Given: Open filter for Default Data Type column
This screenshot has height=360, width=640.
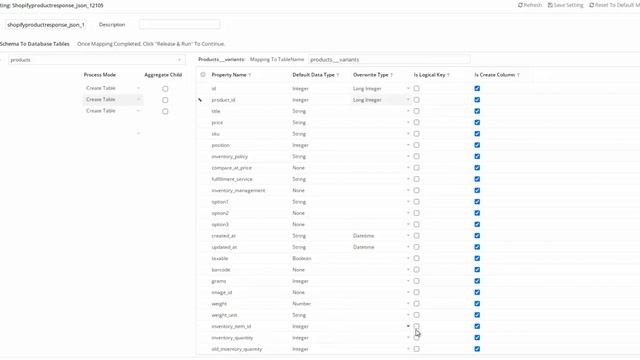Looking at the screenshot, I should (338, 75).
